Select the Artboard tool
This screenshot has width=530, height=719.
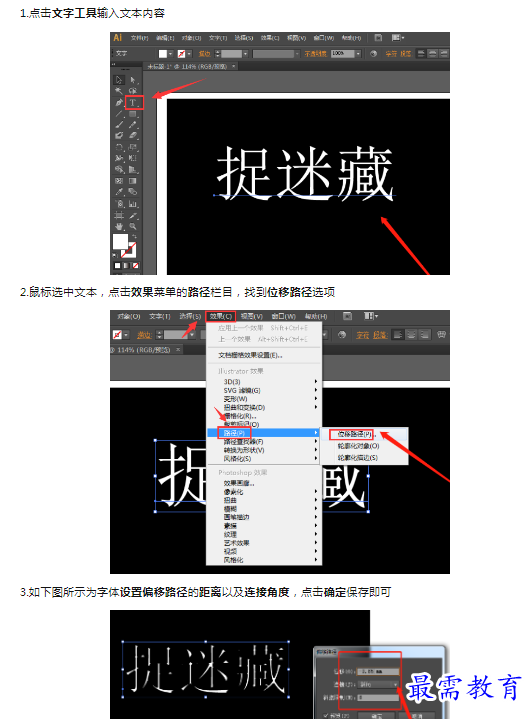119,215
